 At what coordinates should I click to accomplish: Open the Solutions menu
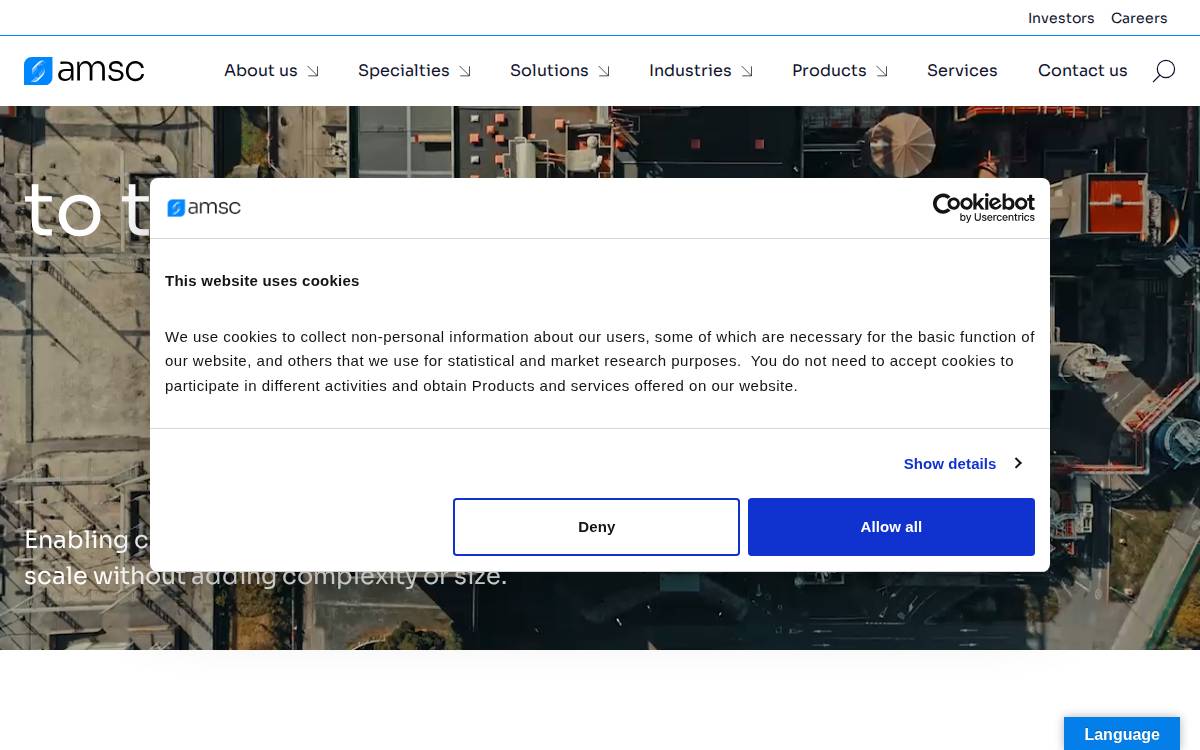click(549, 70)
